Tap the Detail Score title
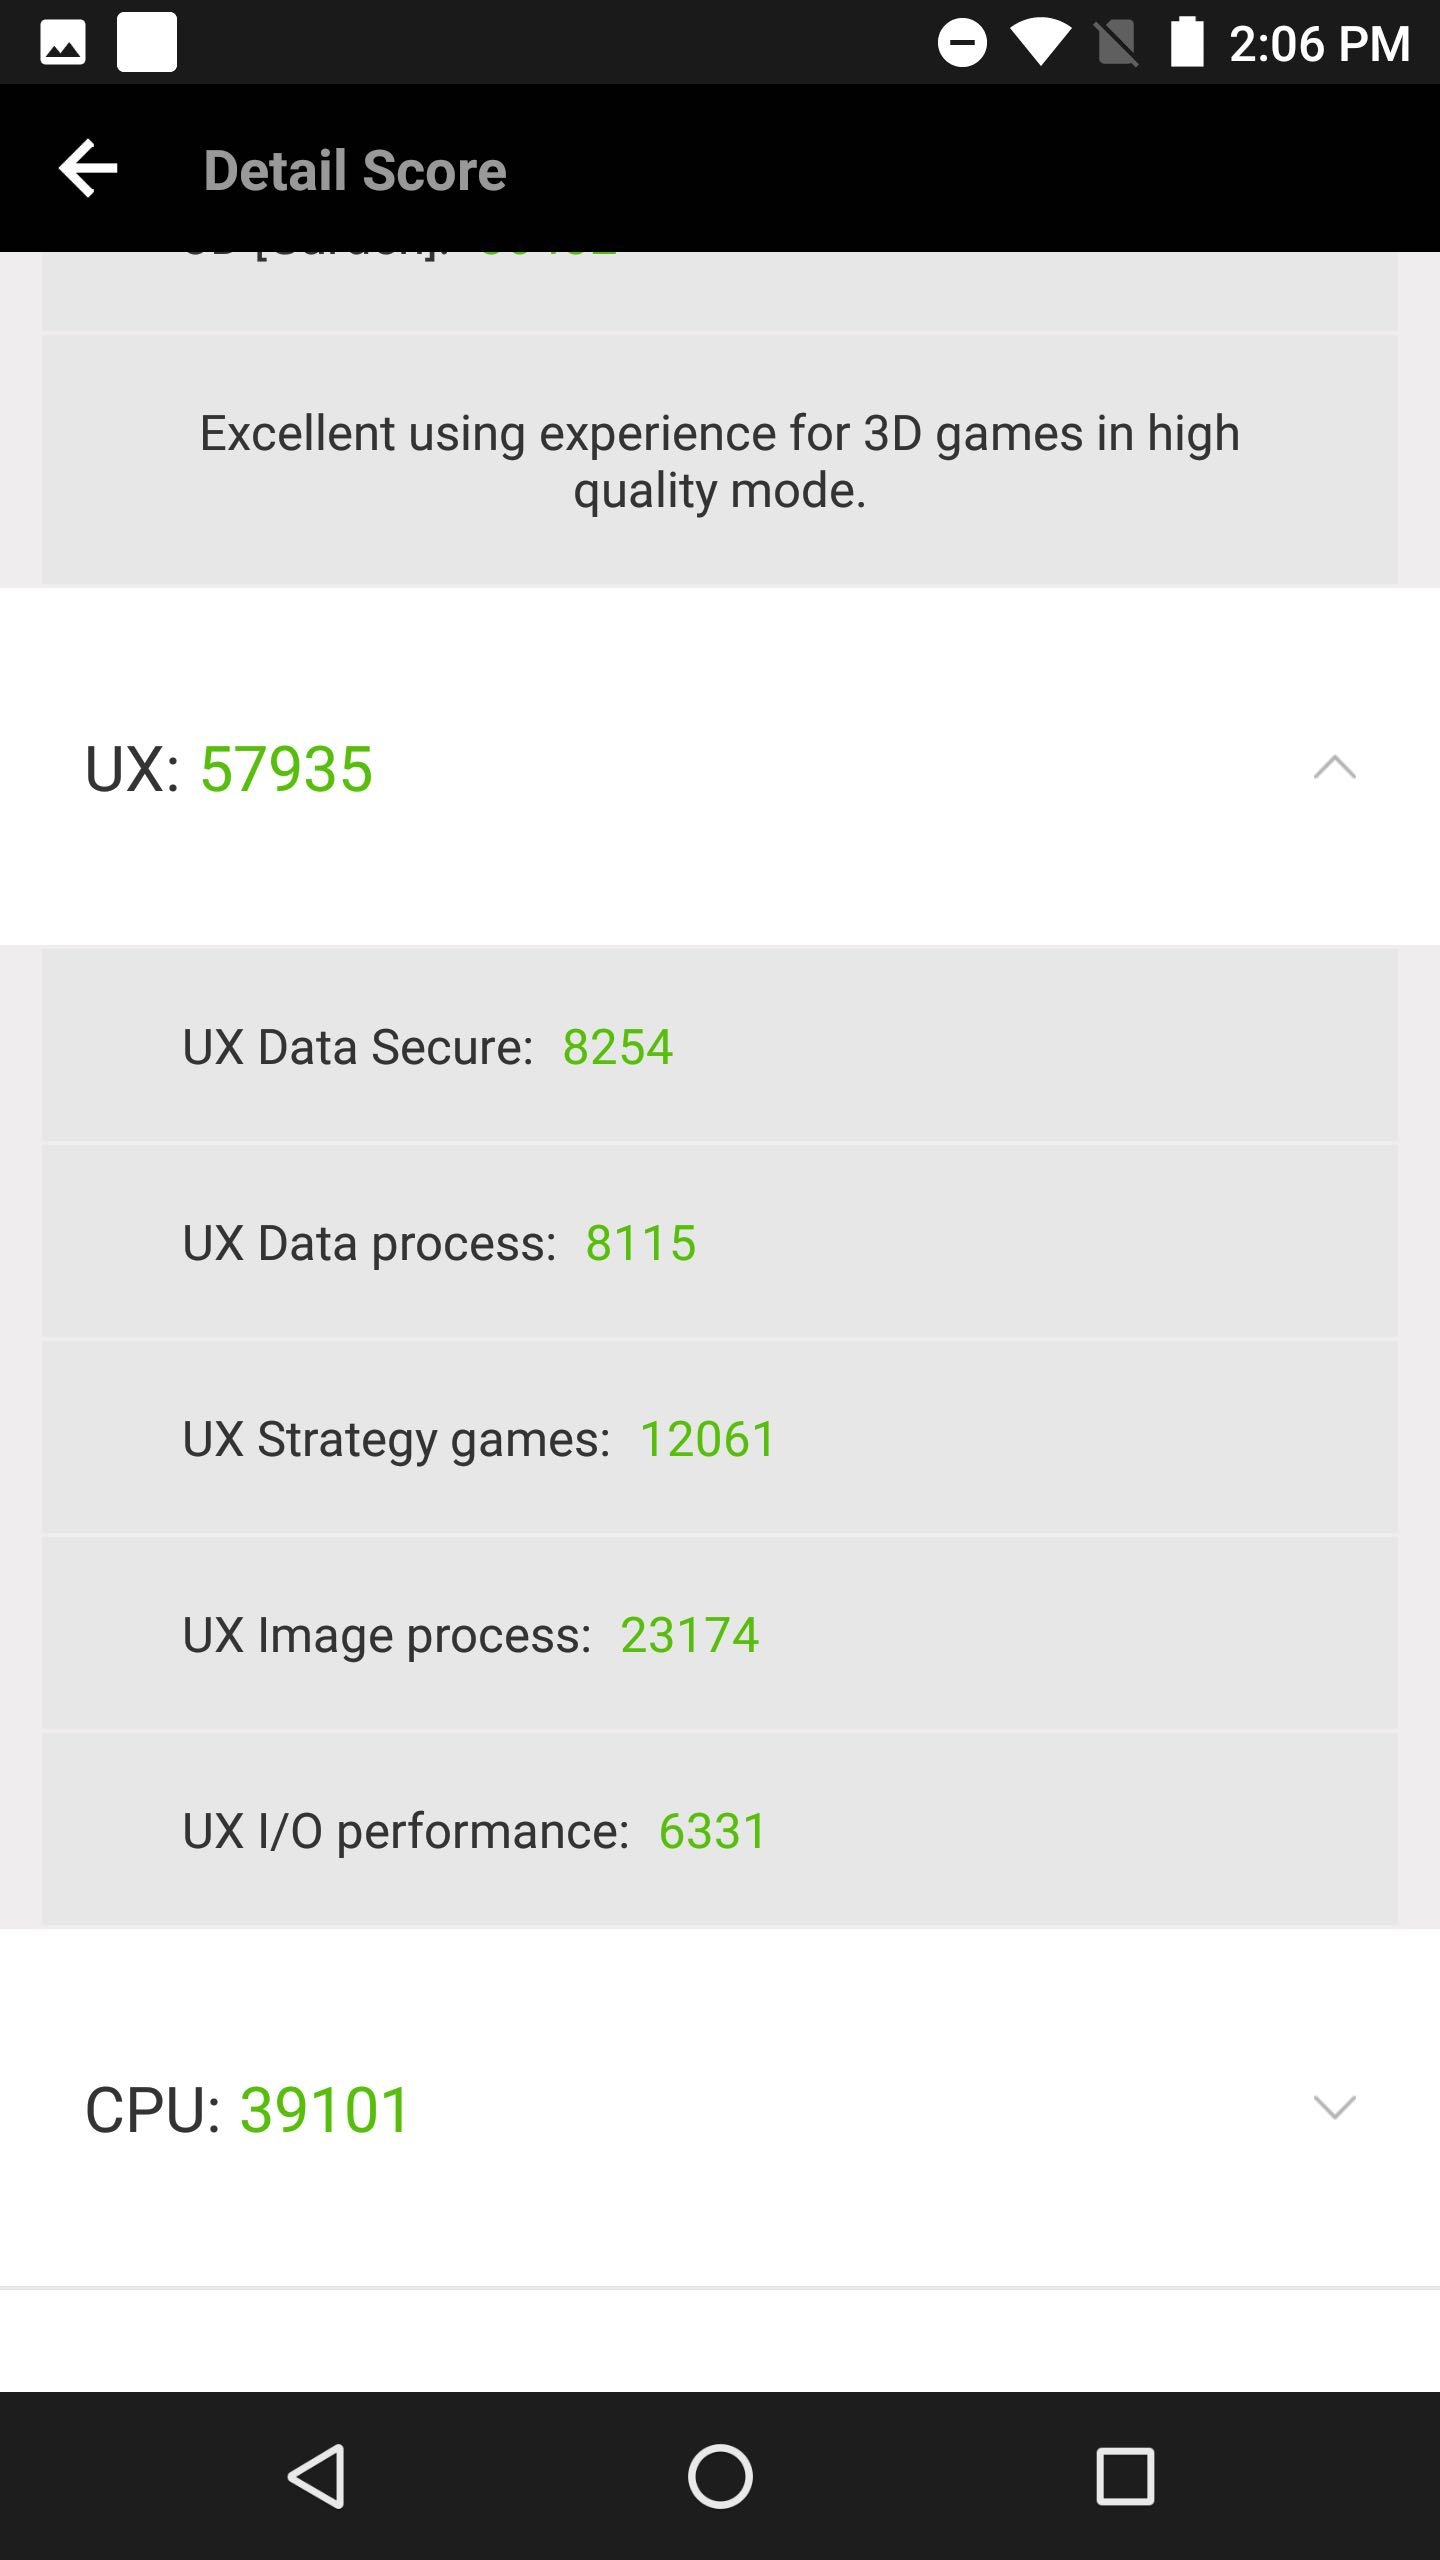The height and width of the screenshot is (2560, 1440). [355, 170]
